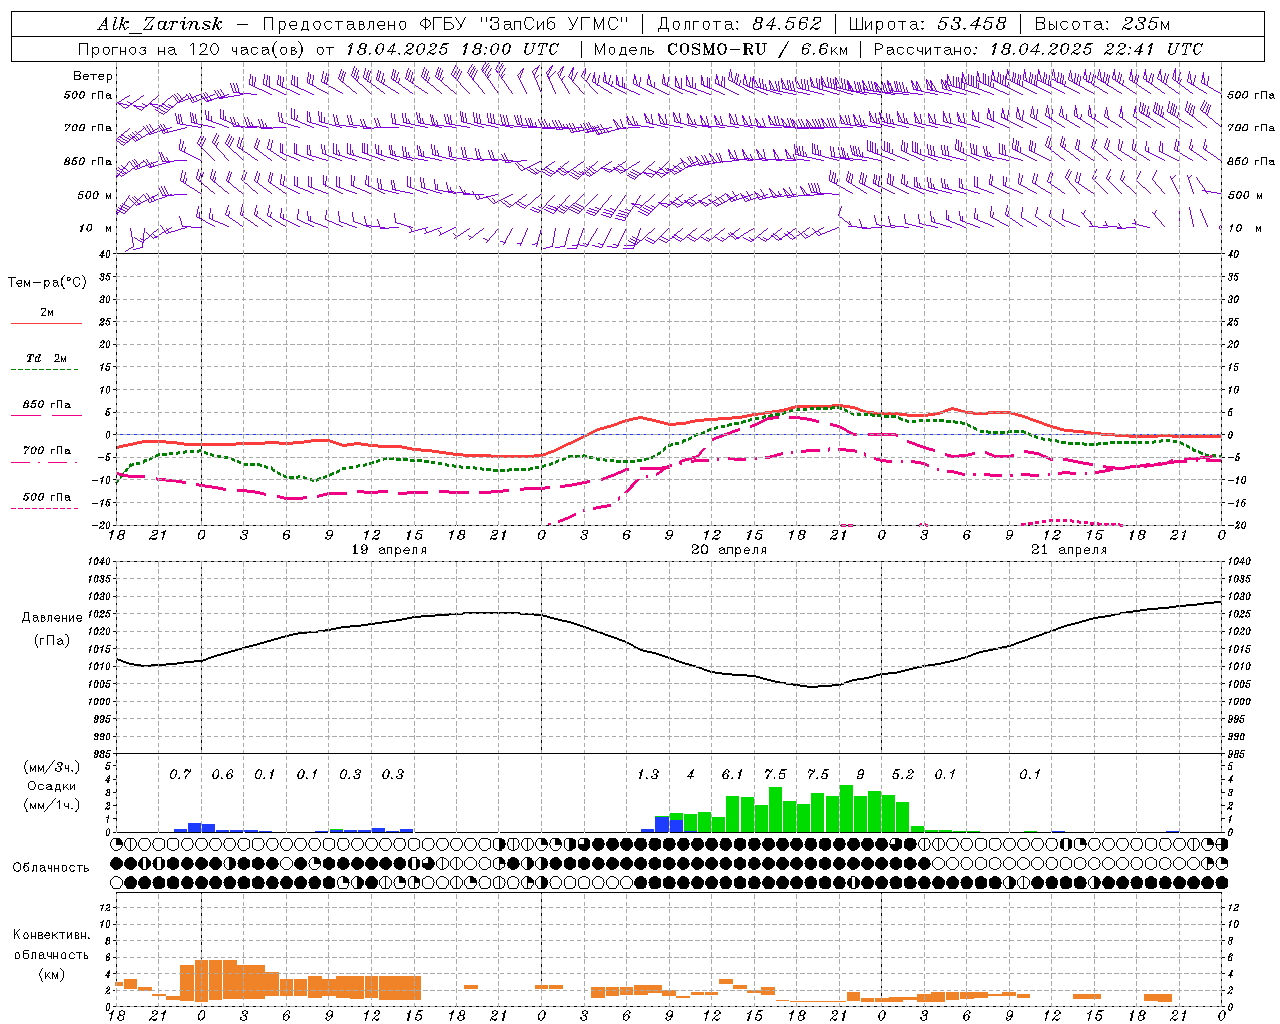The height and width of the screenshot is (1024, 1280).
Task: Click the latitude value 53.458
Action: point(972,24)
